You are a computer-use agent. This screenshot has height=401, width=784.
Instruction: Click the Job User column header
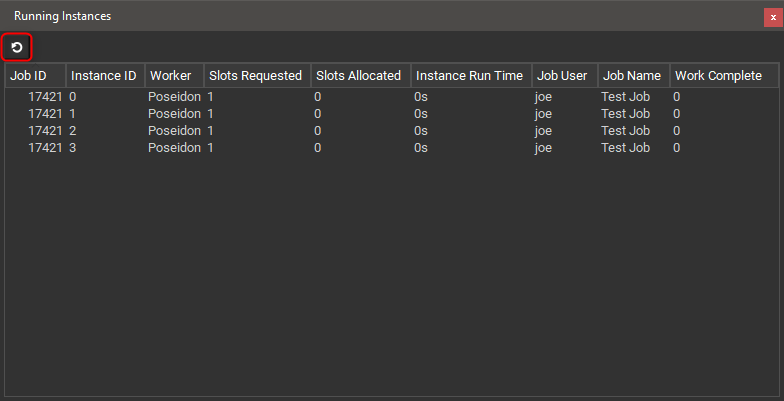tap(562, 76)
